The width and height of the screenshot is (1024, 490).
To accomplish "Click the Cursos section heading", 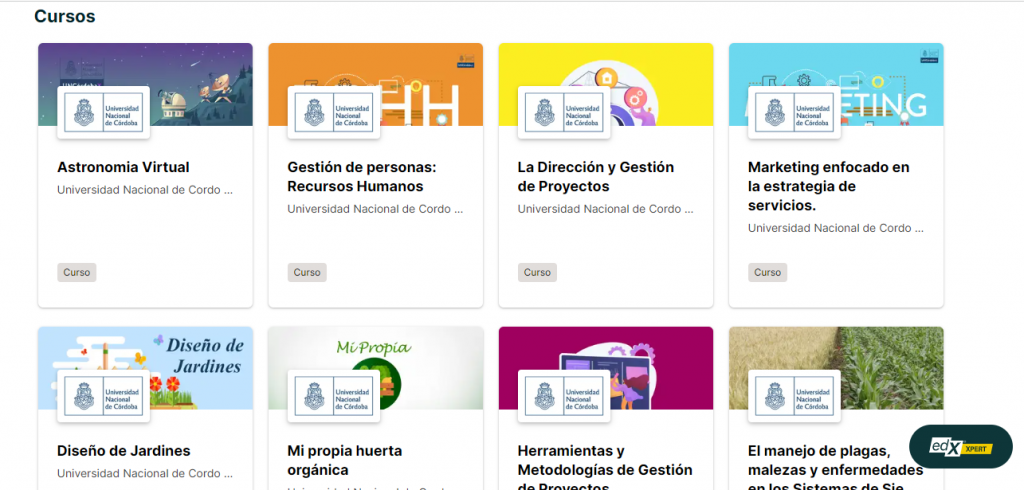I will pyautogui.click(x=65, y=16).
